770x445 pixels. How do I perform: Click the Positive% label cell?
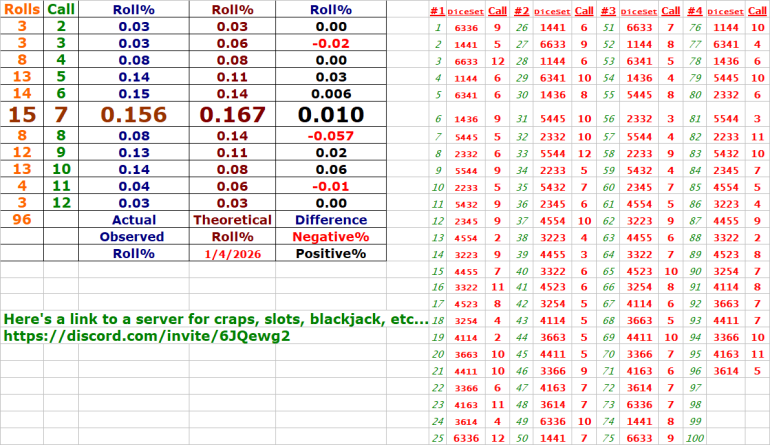point(331,254)
